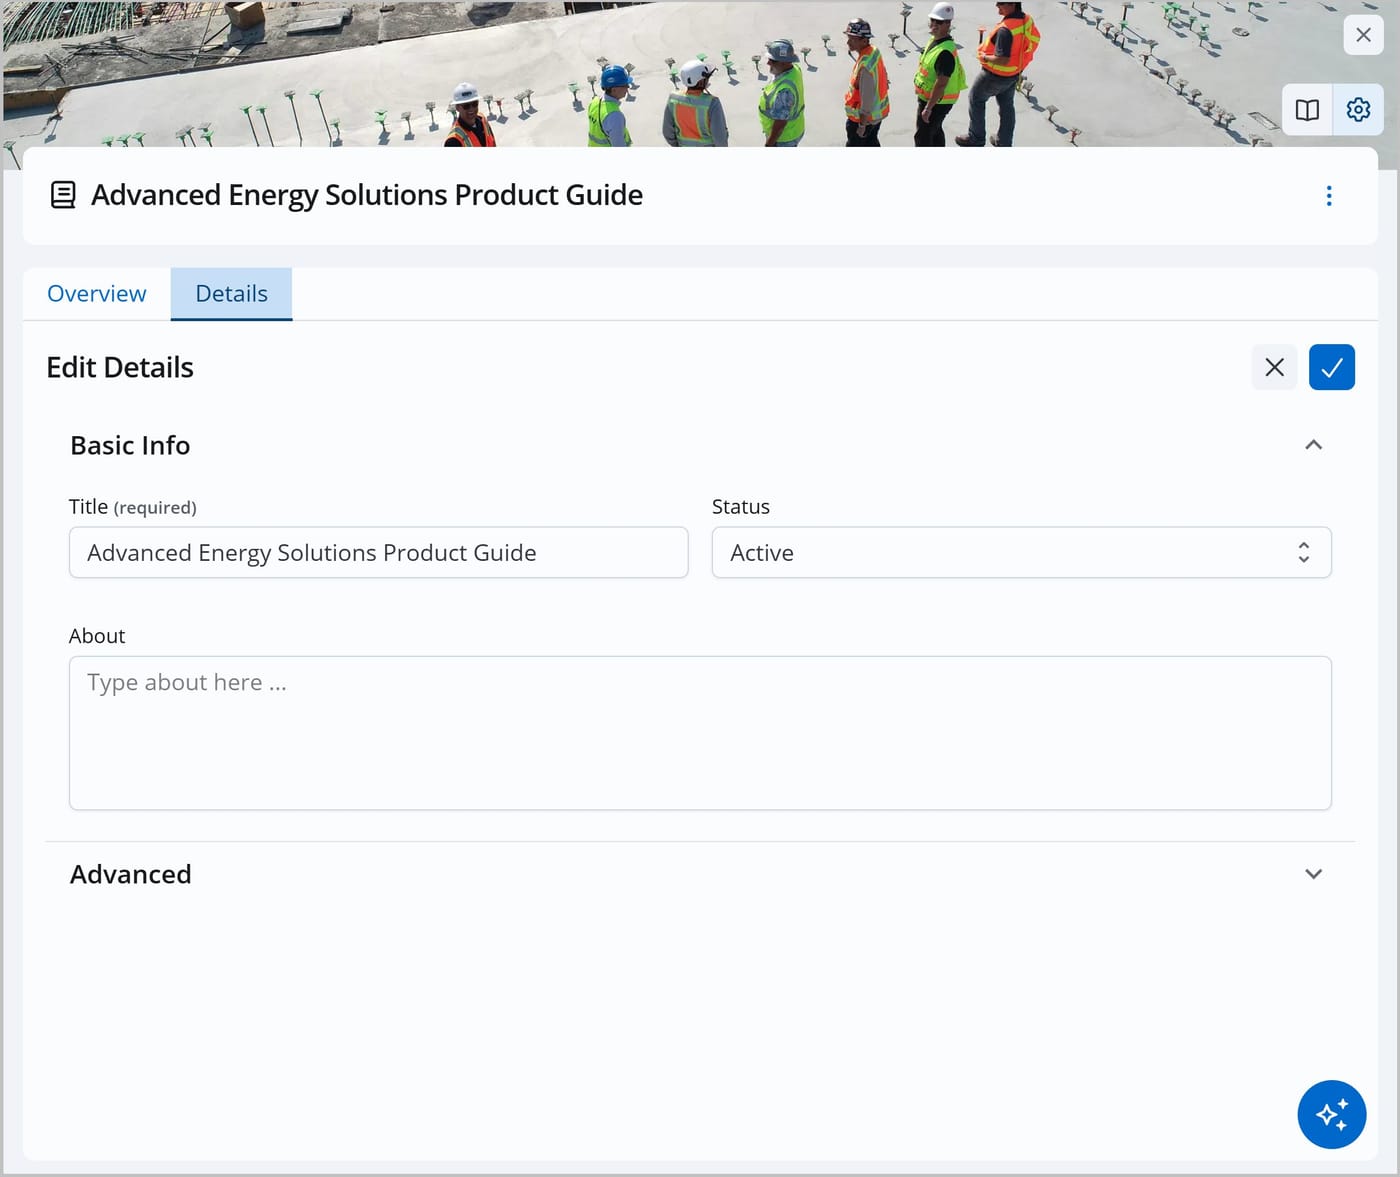Click the Basic Info section label
This screenshot has height=1177, width=1400.
(x=130, y=446)
